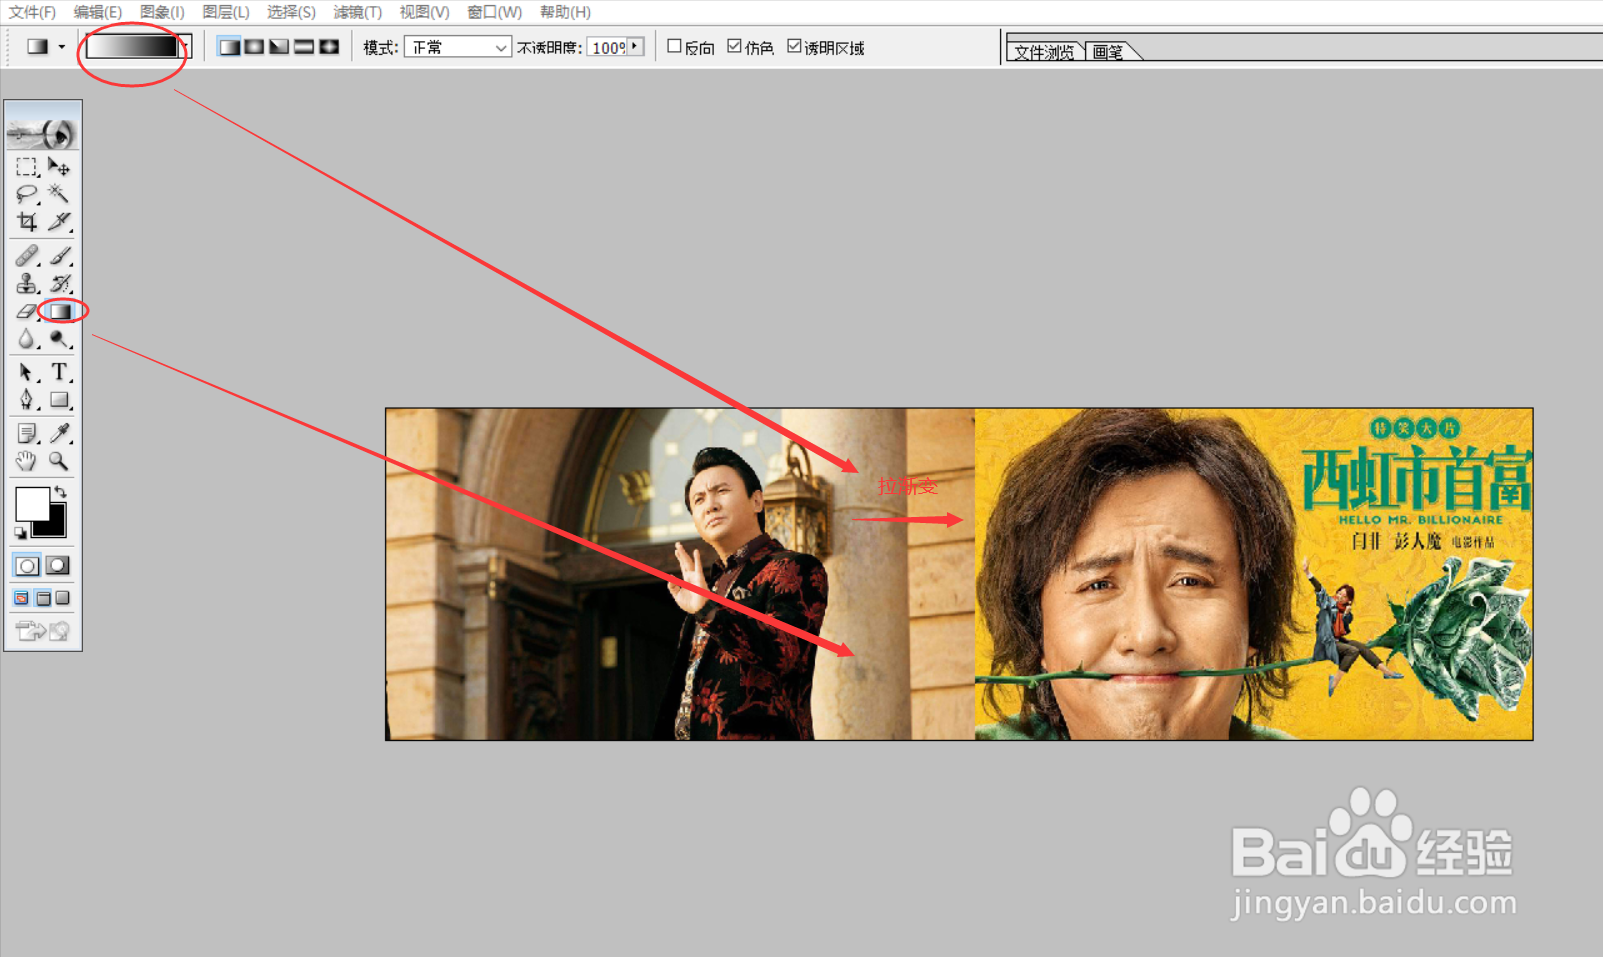Select the Notes tool
The image size is (1603, 957).
click(x=27, y=433)
